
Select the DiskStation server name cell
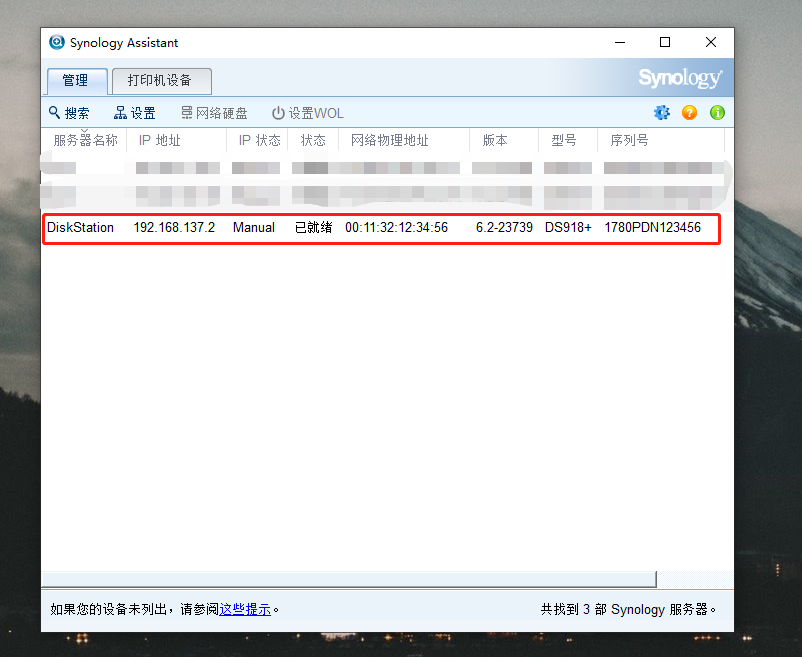tap(80, 228)
